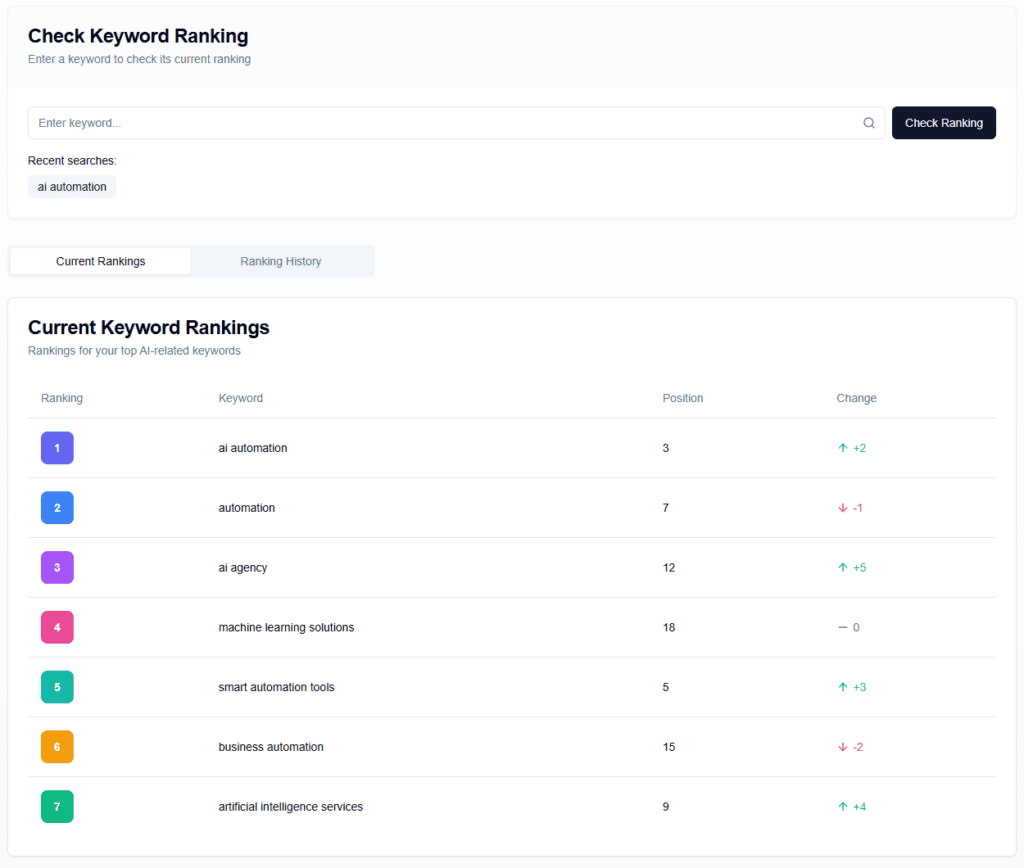The height and width of the screenshot is (868, 1024).
Task: Click the pink rank 4 badge
Action: (x=57, y=628)
